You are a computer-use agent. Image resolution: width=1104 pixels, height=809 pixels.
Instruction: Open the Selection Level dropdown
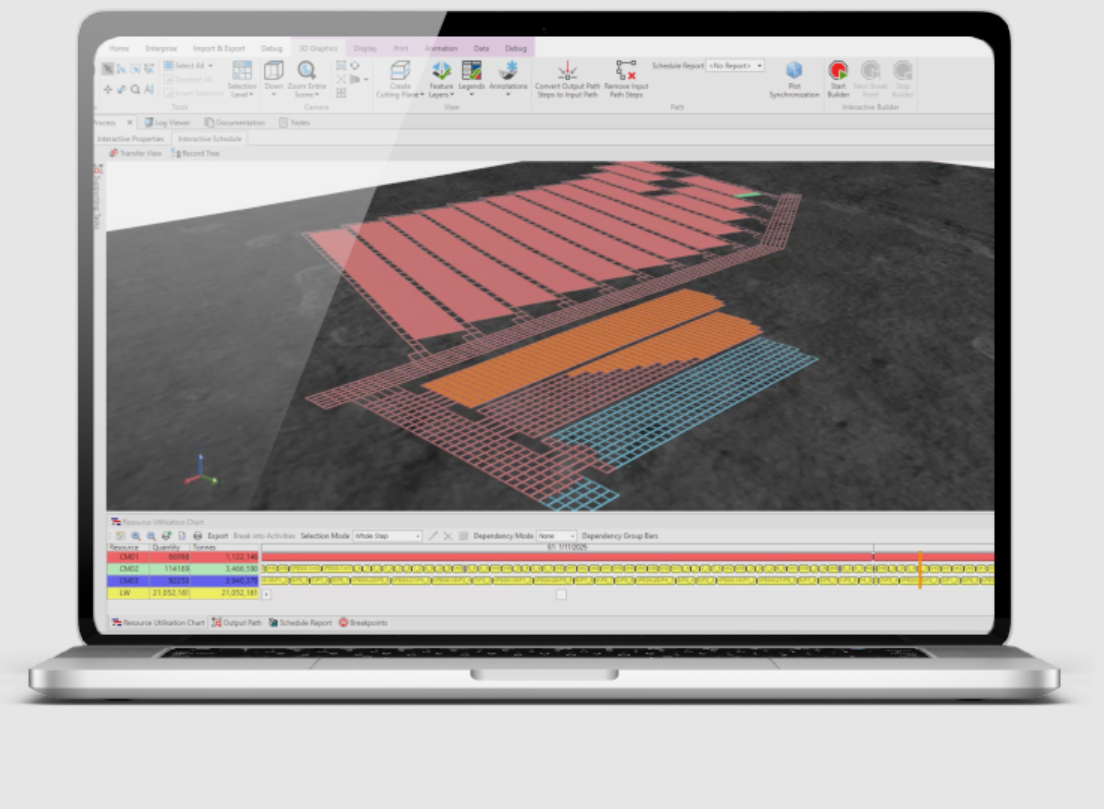click(242, 79)
